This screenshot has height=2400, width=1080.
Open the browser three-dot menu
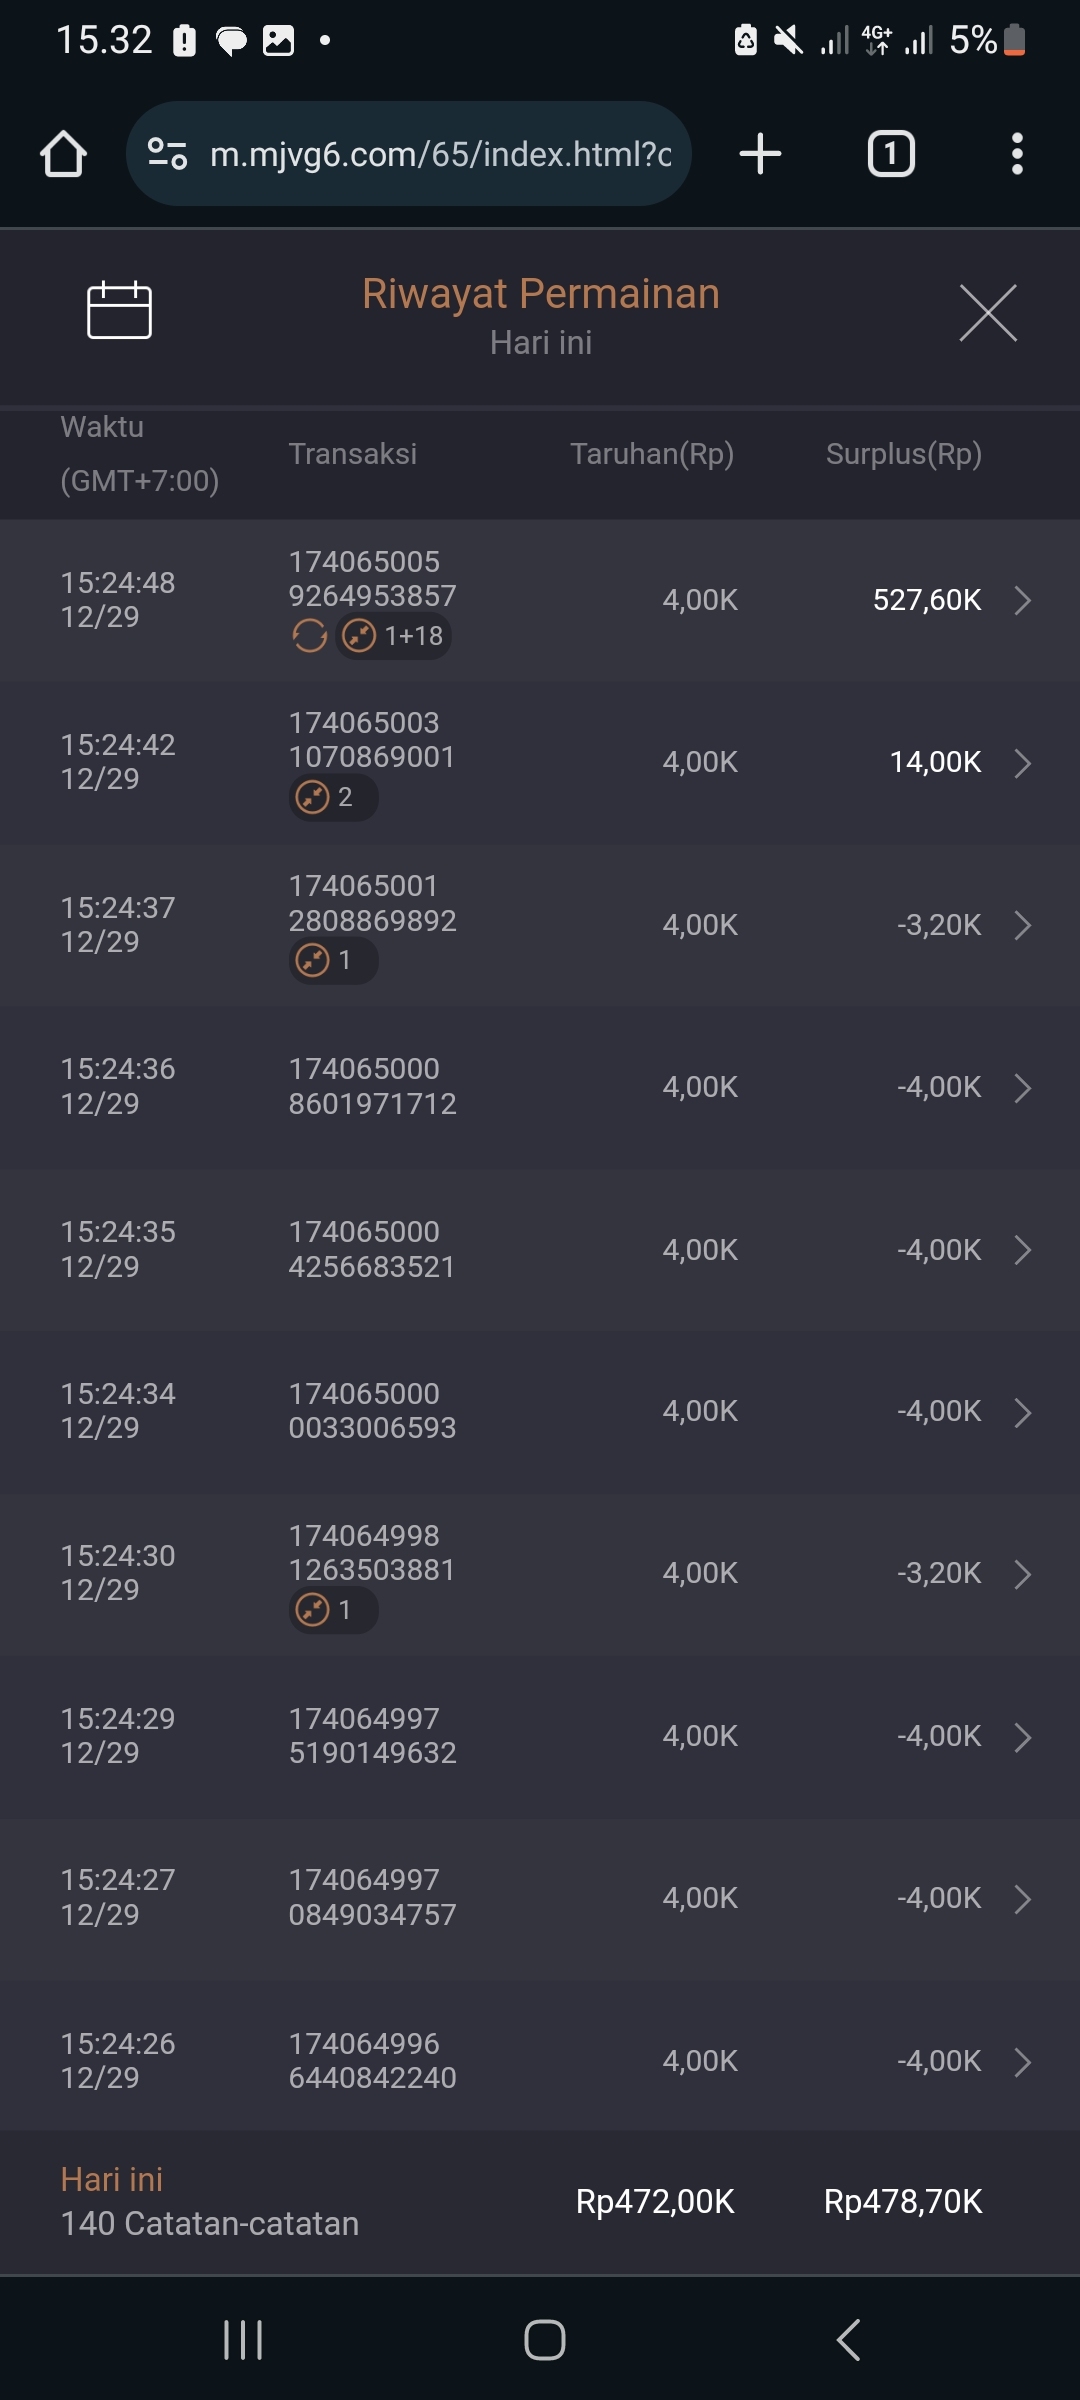click(x=1017, y=154)
